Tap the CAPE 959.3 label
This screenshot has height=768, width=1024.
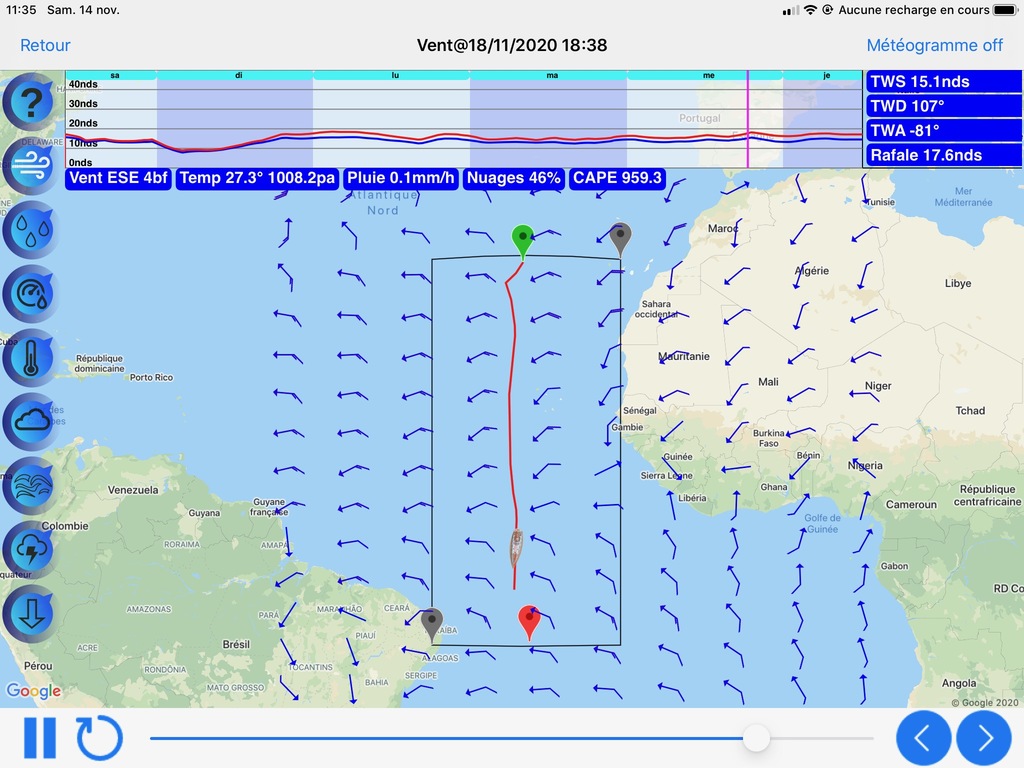(617, 178)
